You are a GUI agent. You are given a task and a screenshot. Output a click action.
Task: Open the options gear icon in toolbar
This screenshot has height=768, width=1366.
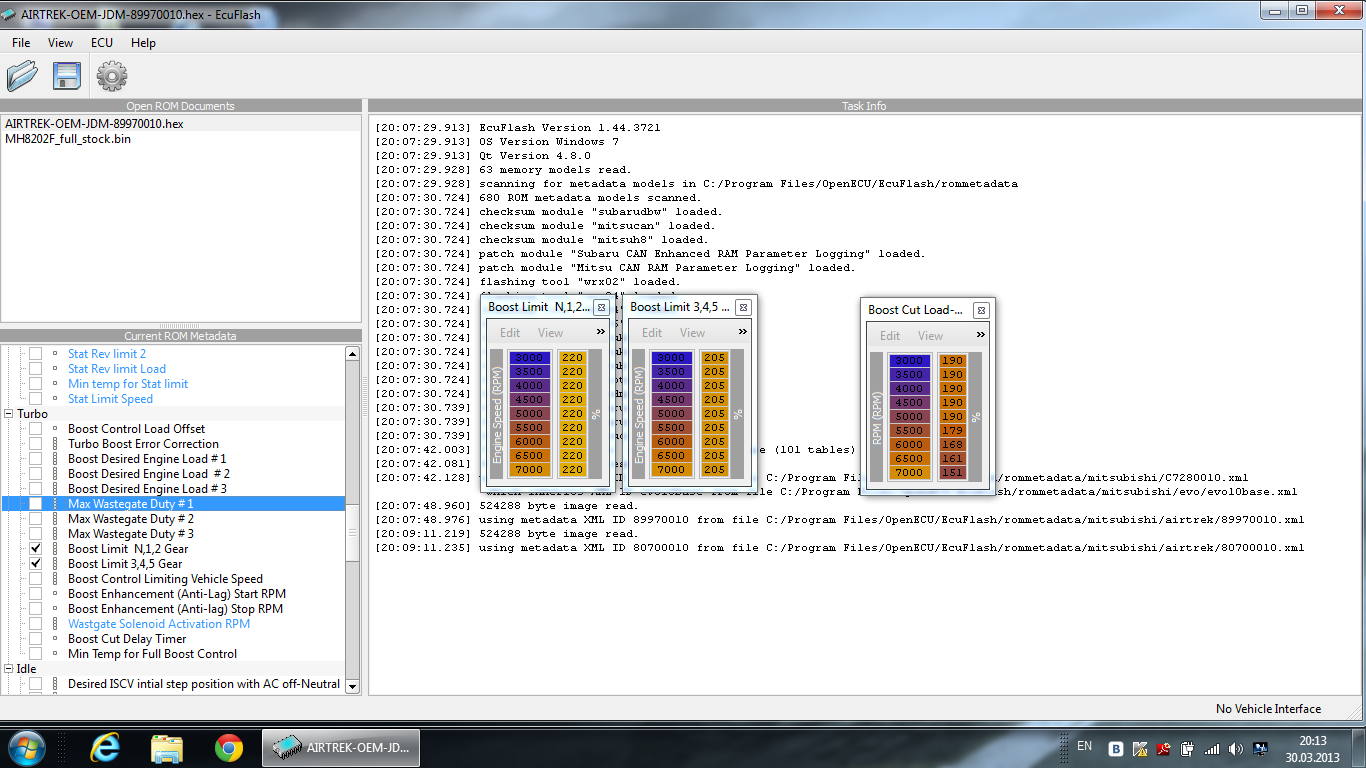point(111,76)
